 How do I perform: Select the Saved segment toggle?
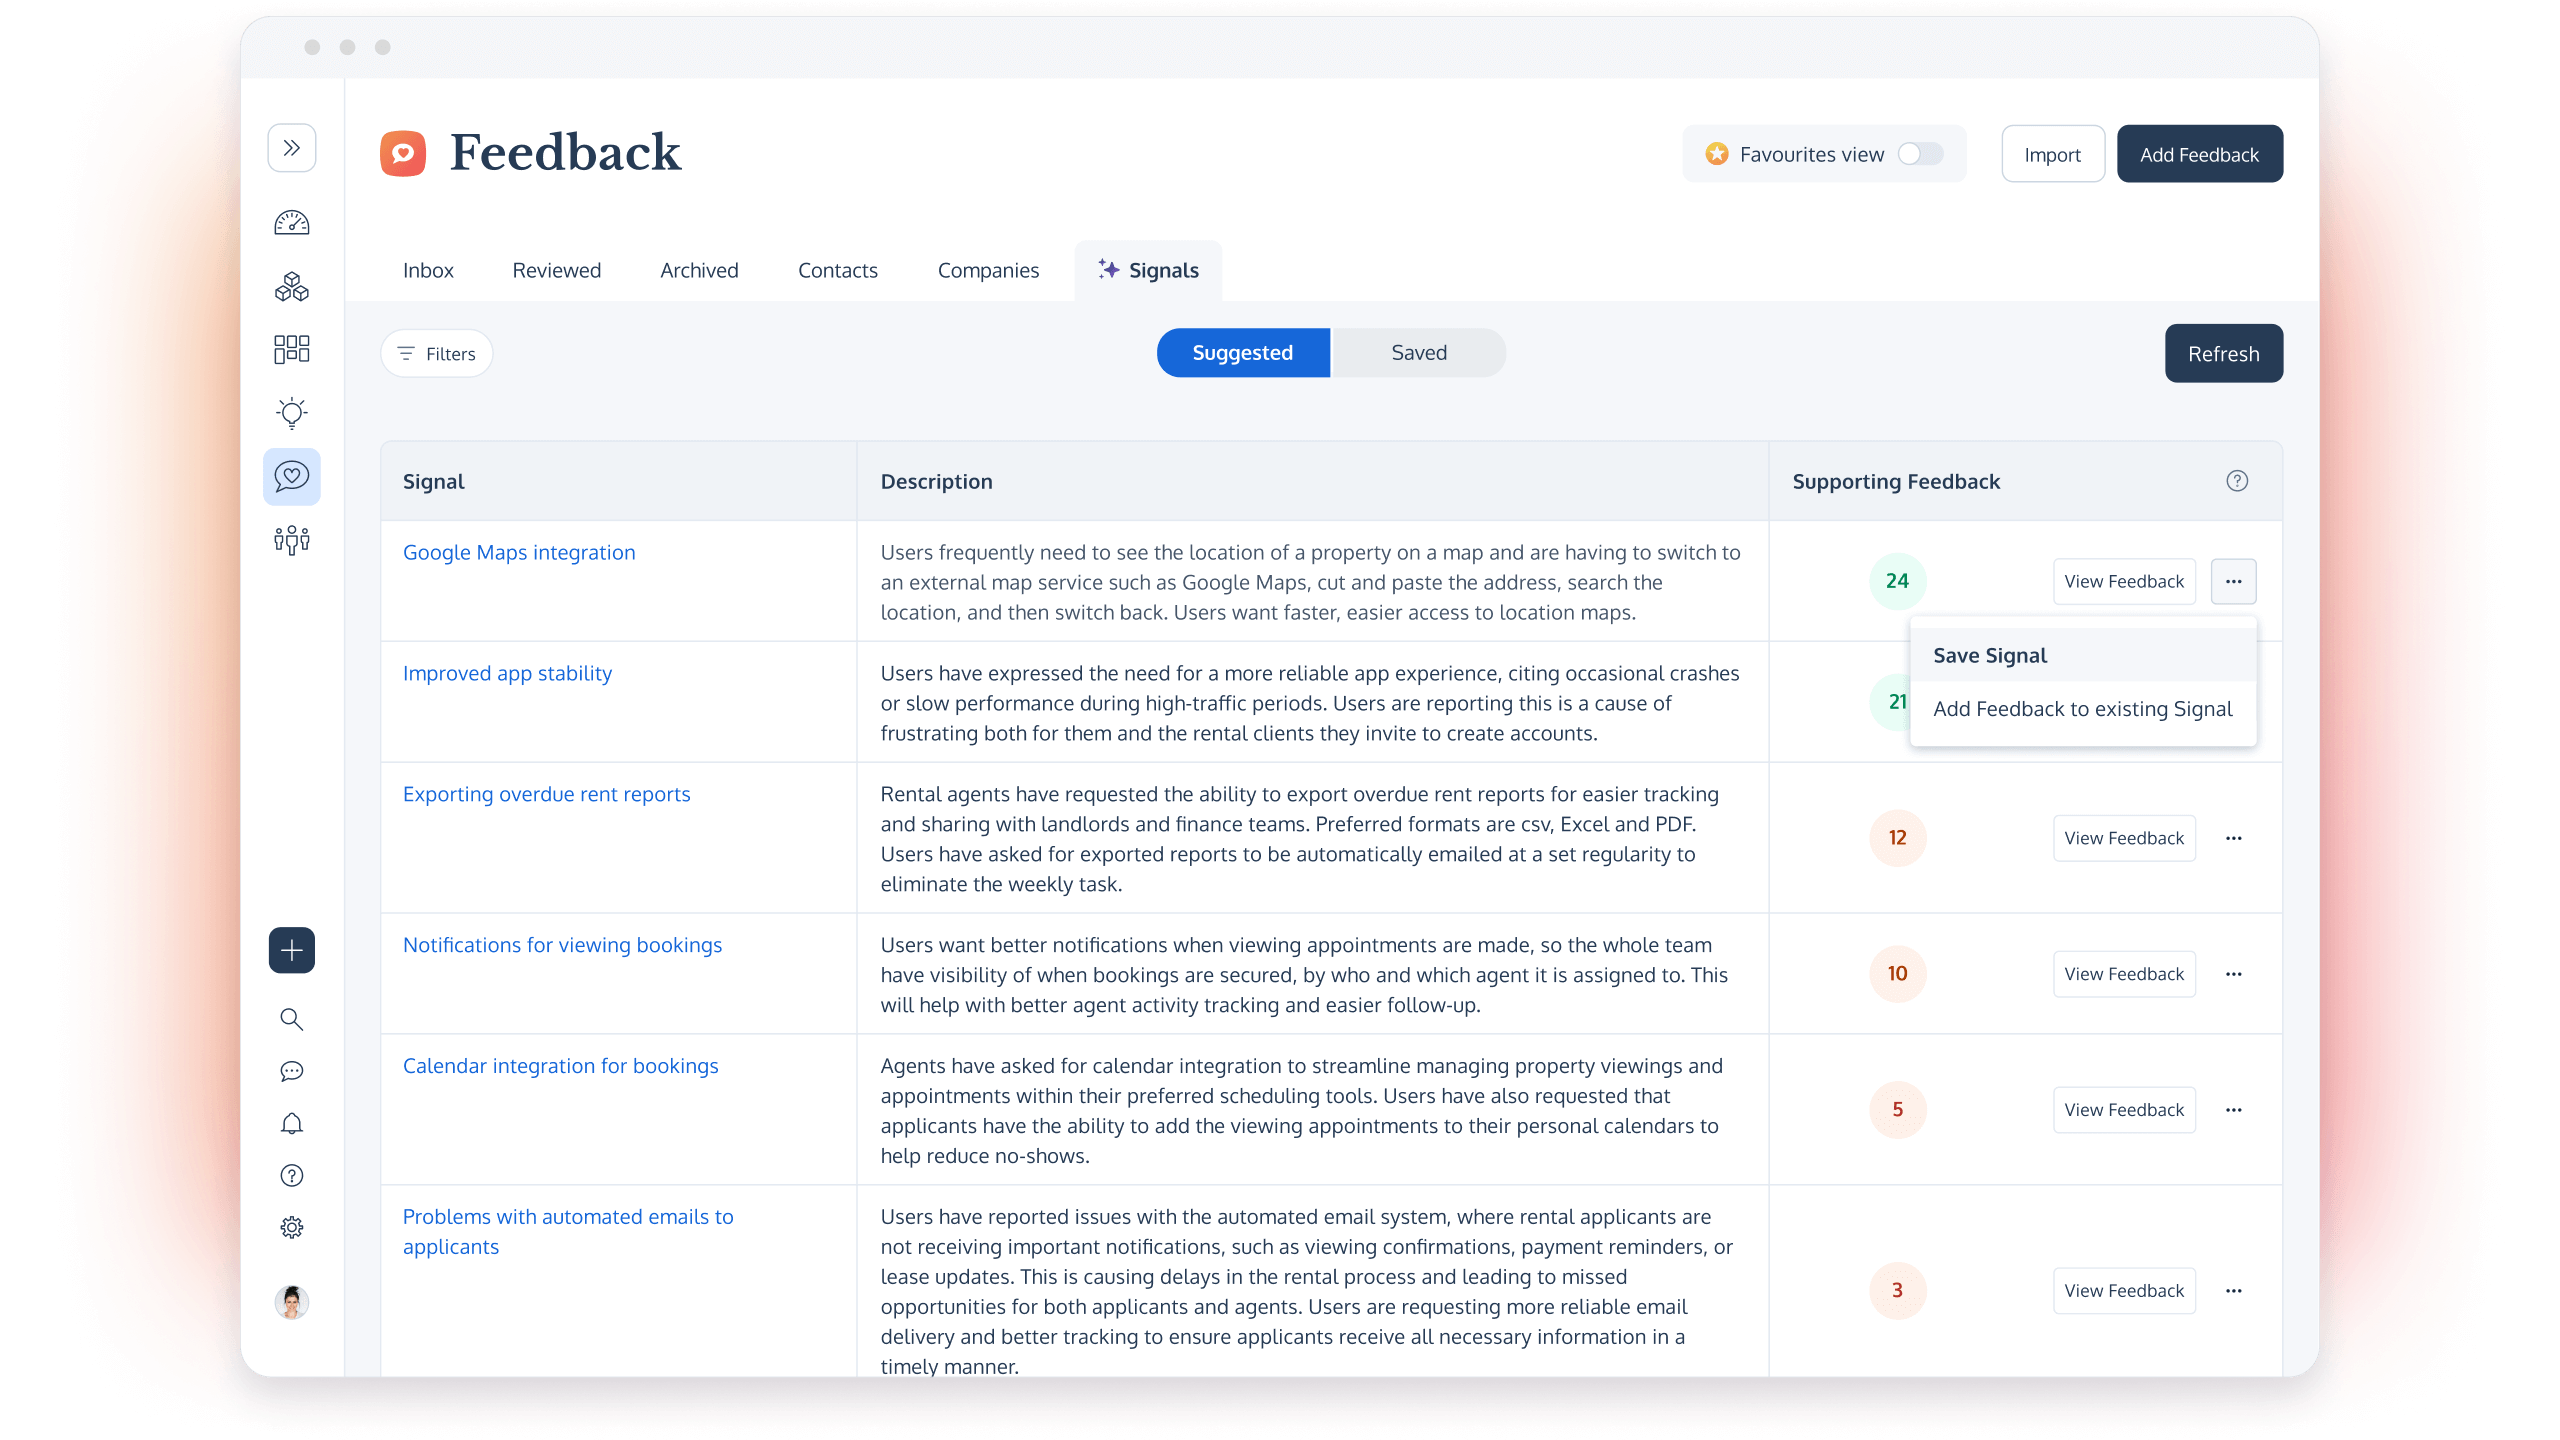(1419, 353)
